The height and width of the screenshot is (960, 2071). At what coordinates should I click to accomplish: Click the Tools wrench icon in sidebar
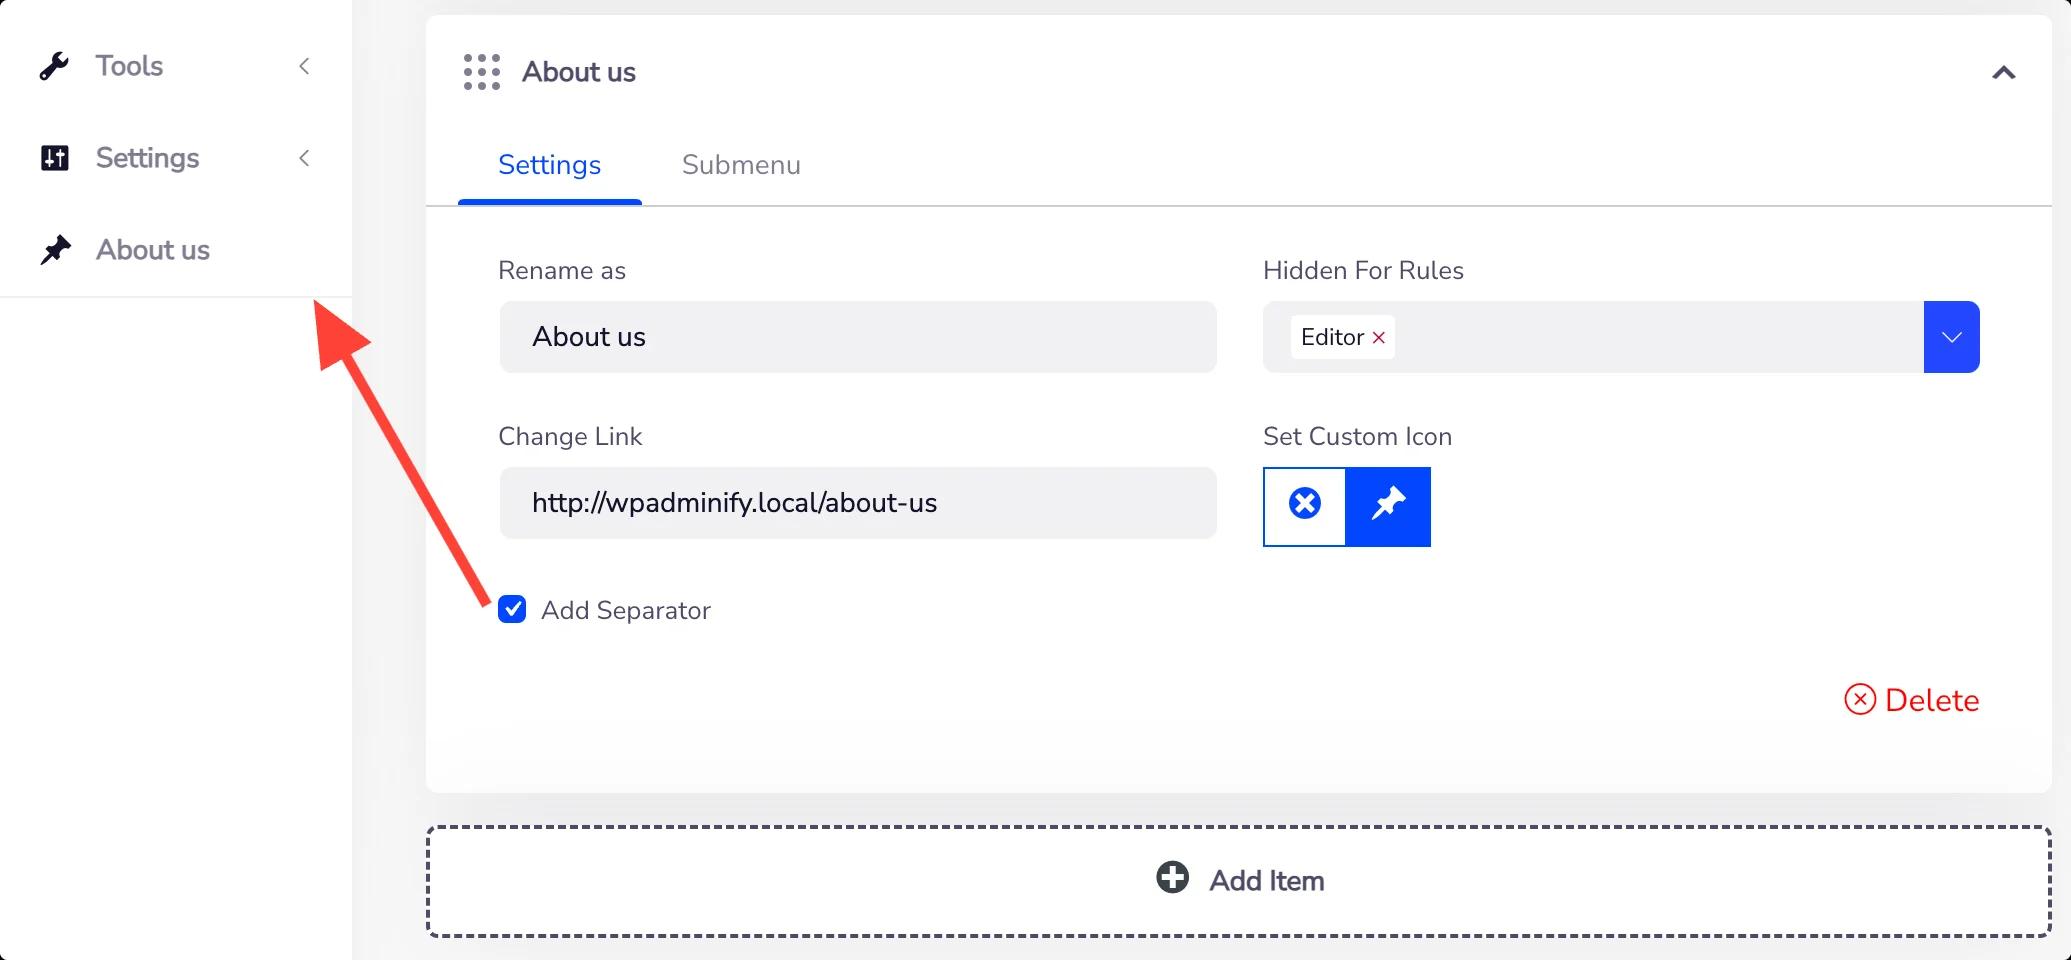tap(54, 66)
